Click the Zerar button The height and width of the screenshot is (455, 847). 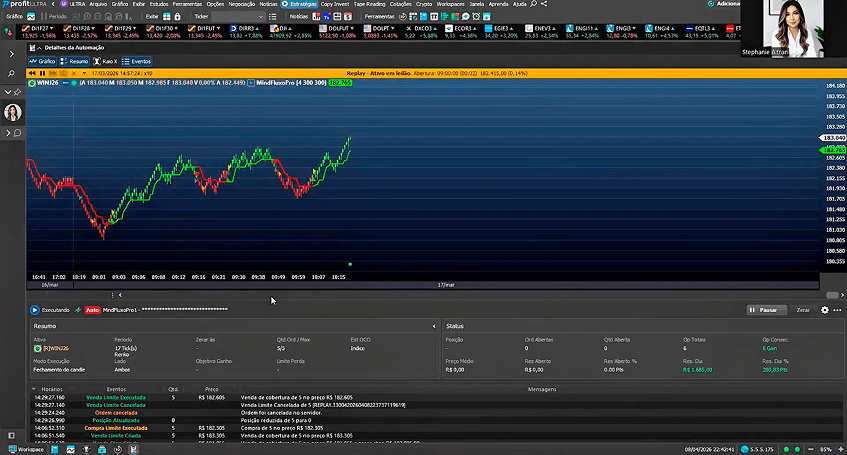pyautogui.click(x=803, y=310)
